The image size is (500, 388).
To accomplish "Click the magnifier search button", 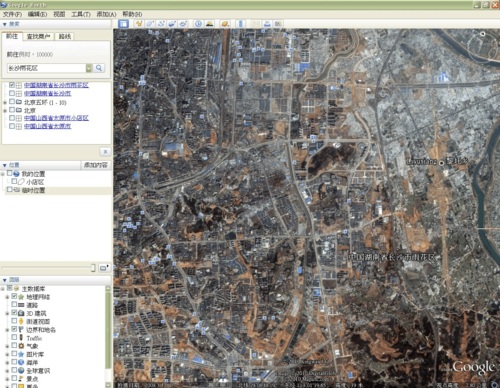I will pyautogui.click(x=99, y=68).
